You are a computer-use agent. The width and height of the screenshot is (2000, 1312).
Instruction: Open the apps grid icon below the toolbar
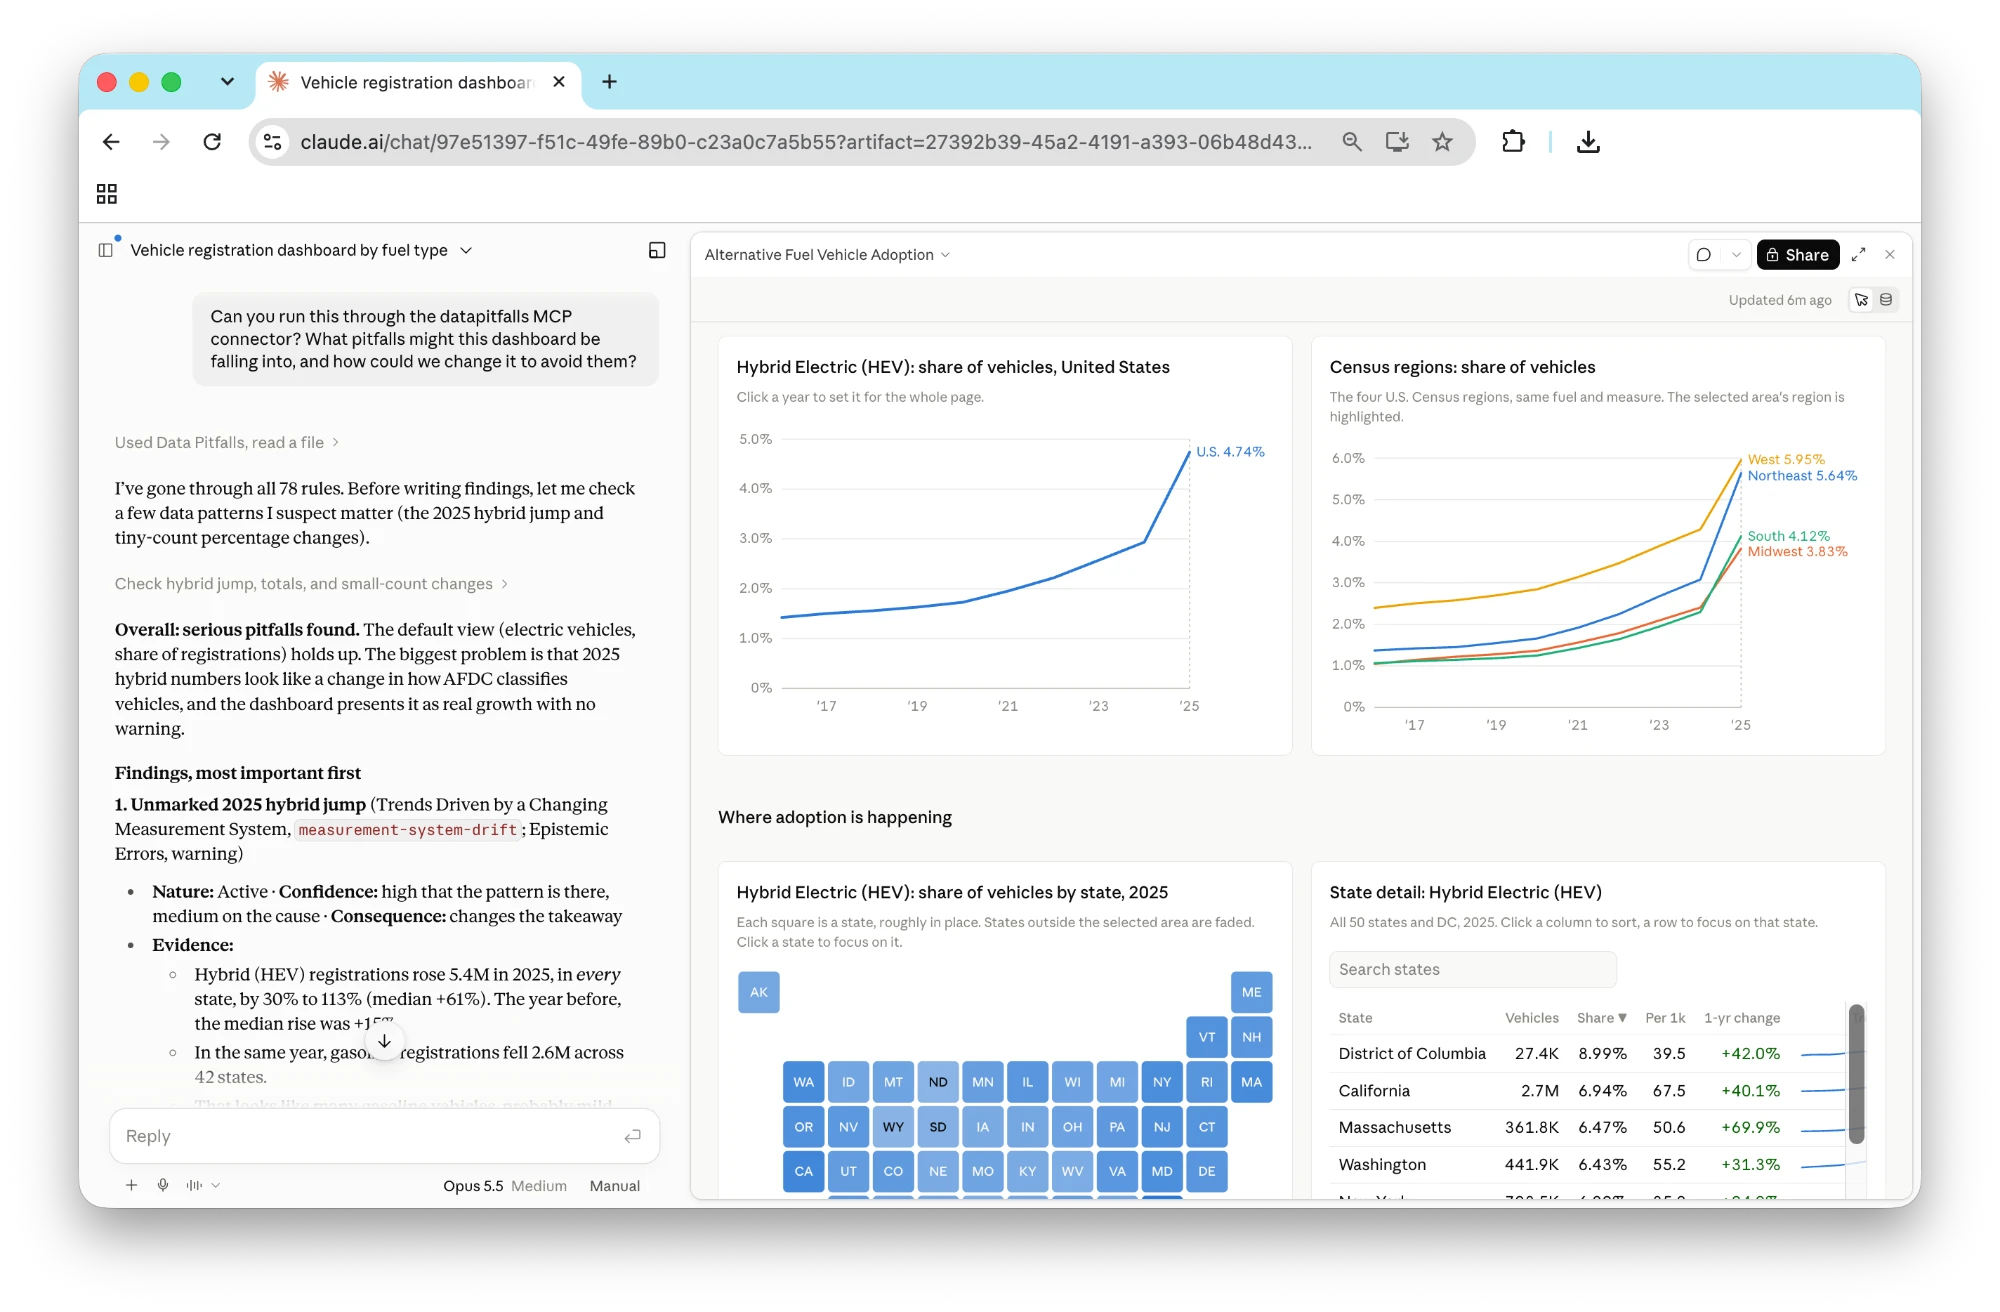[x=107, y=194]
